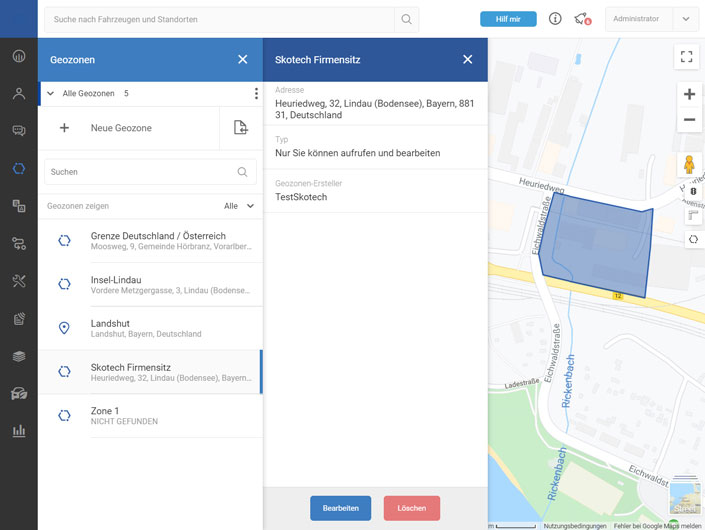The image size is (705, 530).
Task: Click the import geozone file icon
Action: (240, 128)
